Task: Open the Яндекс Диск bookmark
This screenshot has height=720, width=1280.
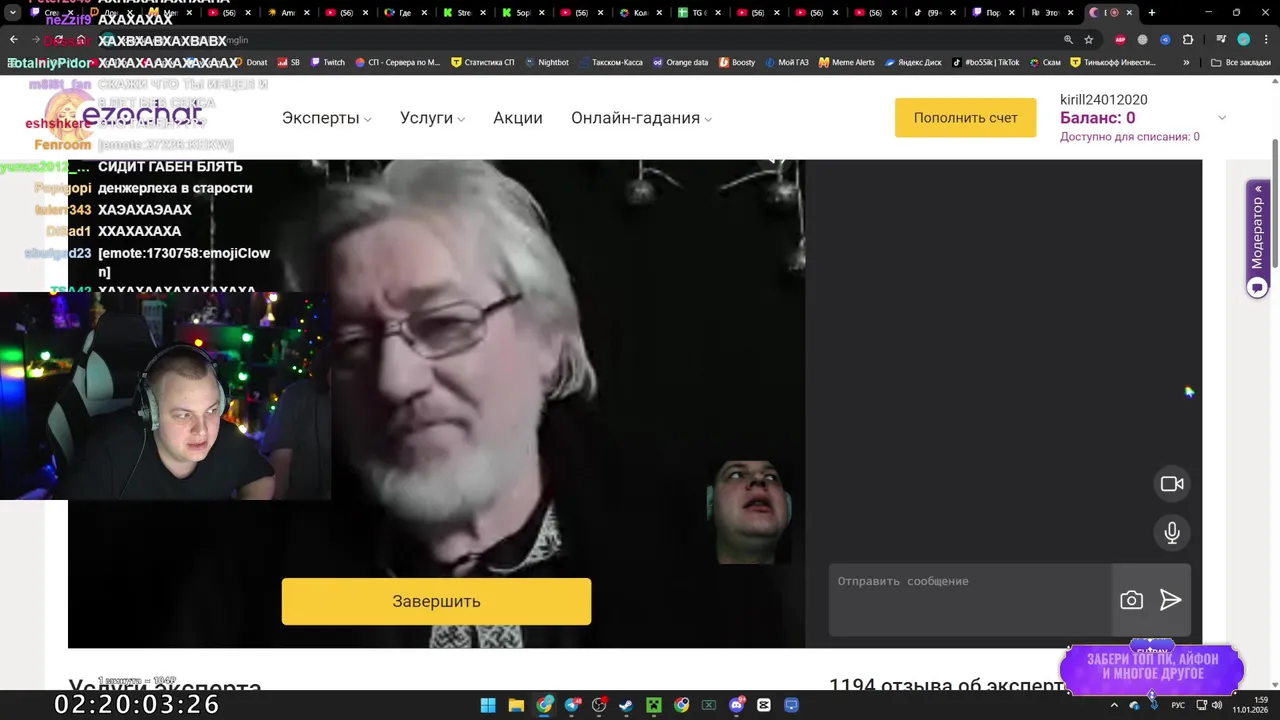Action: [913, 62]
